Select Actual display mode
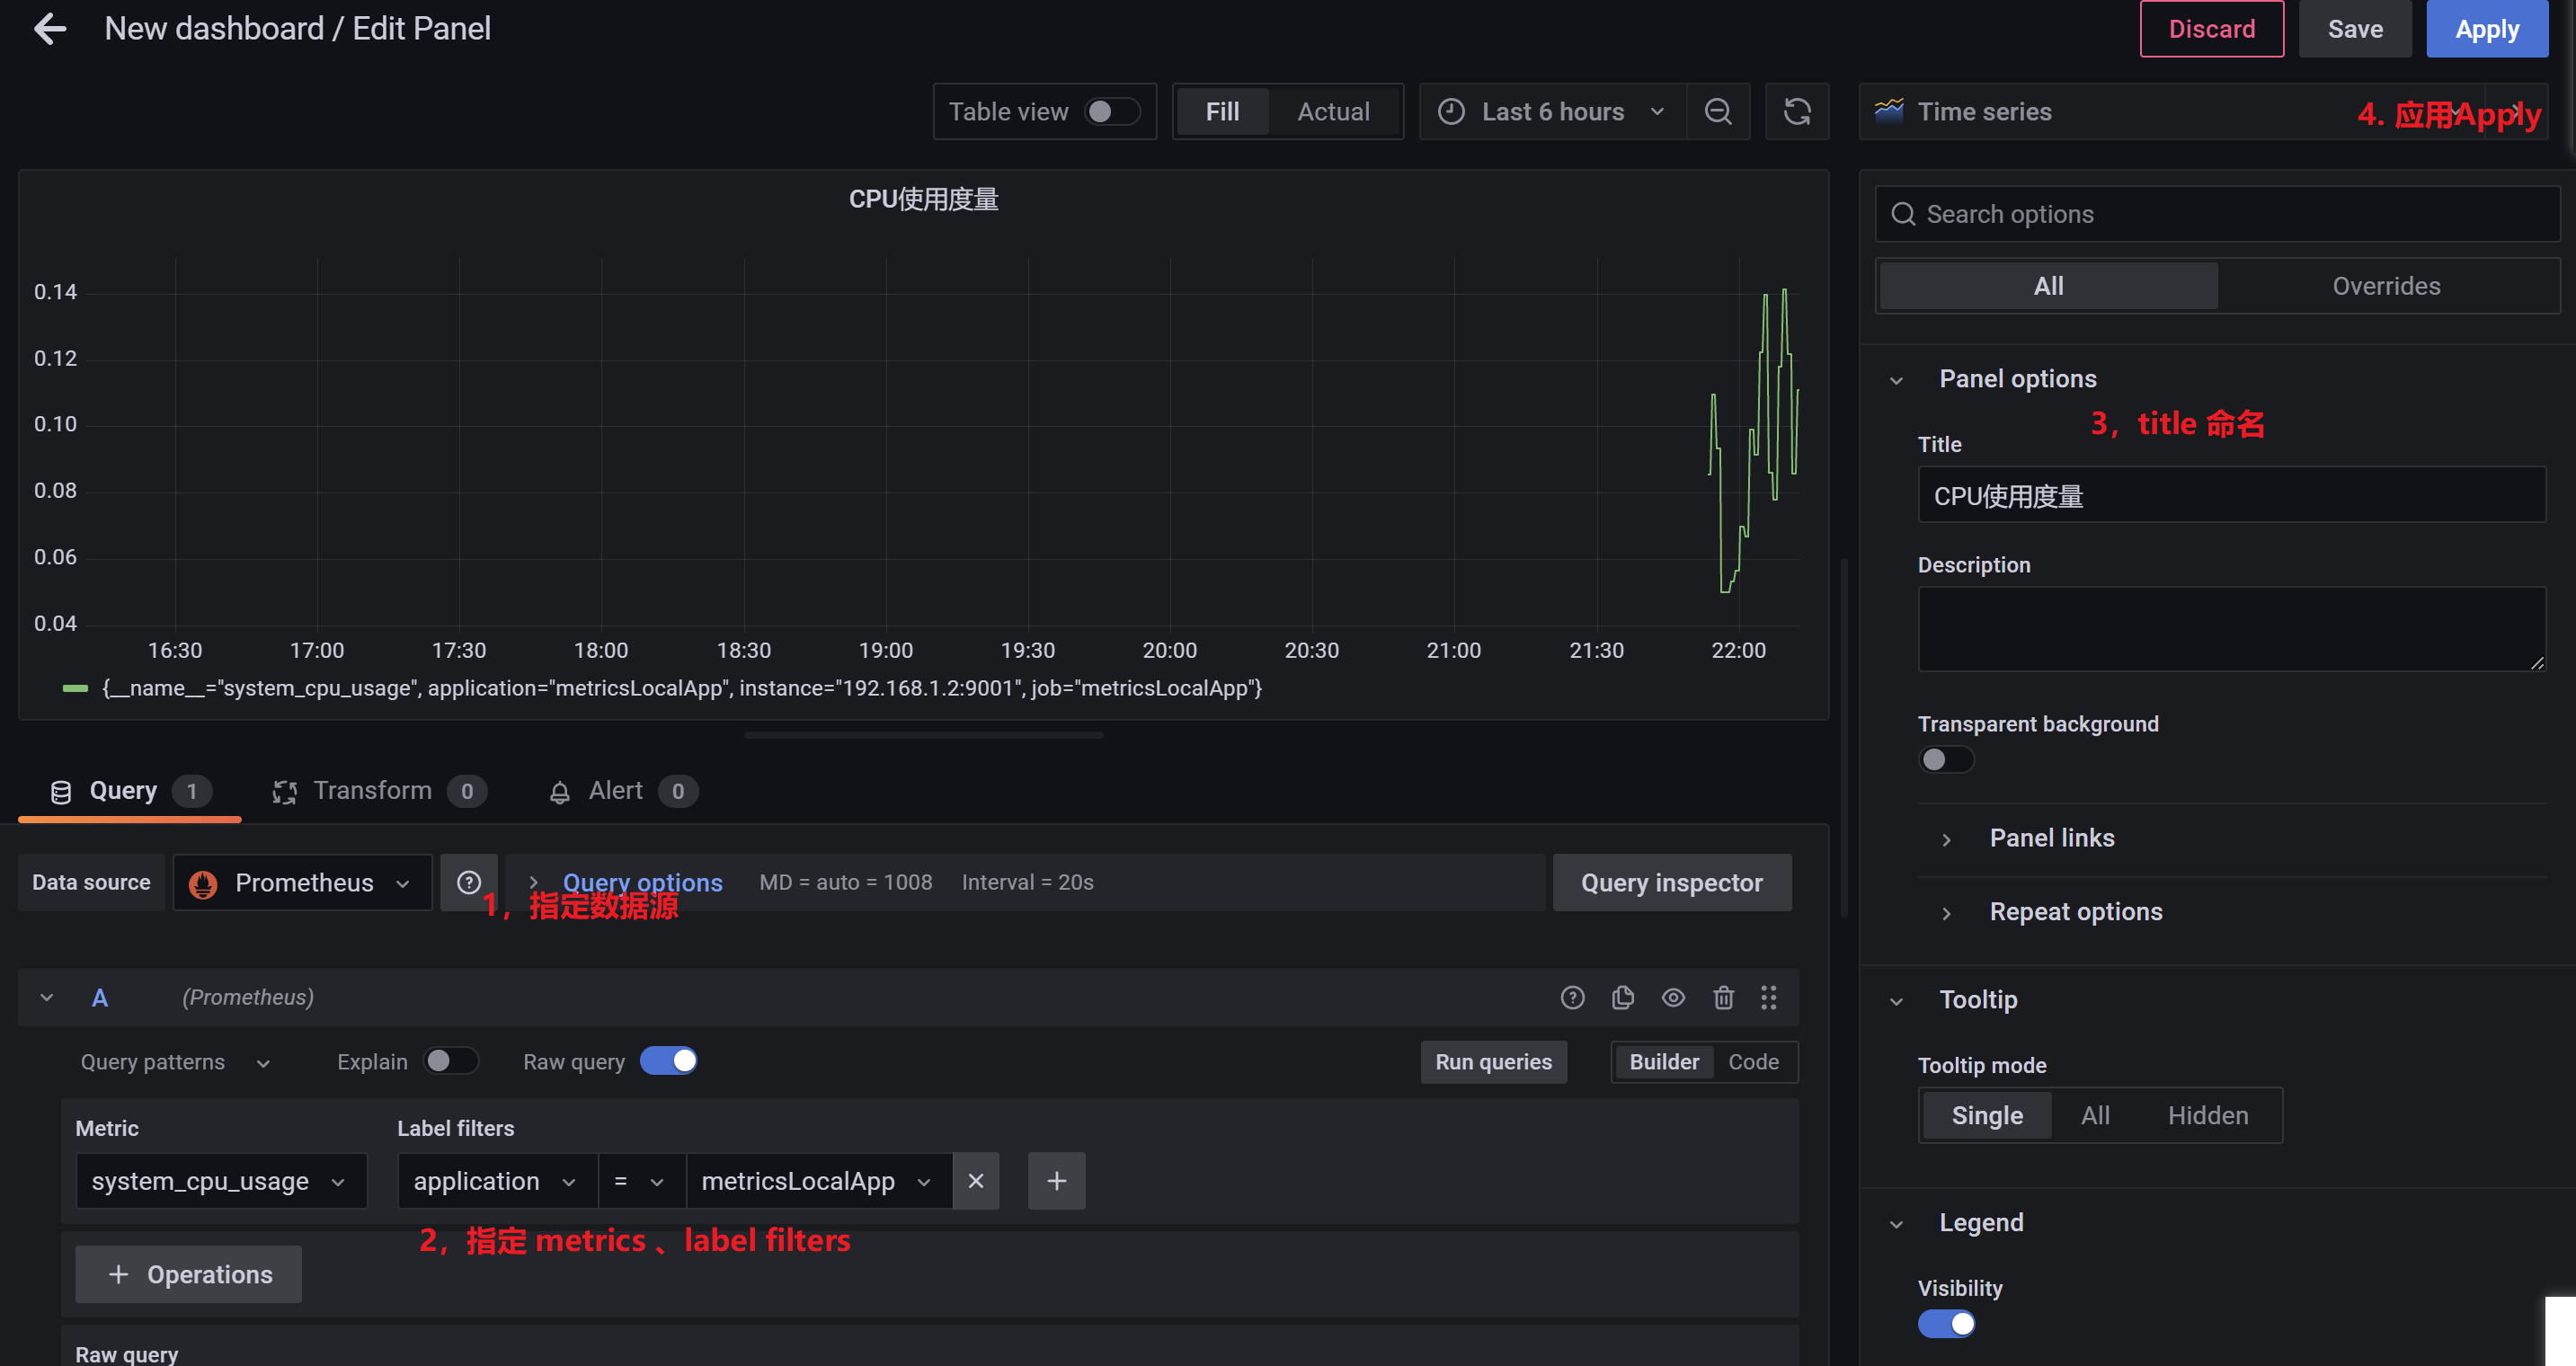The height and width of the screenshot is (1366, 2576). (1333, 112)
